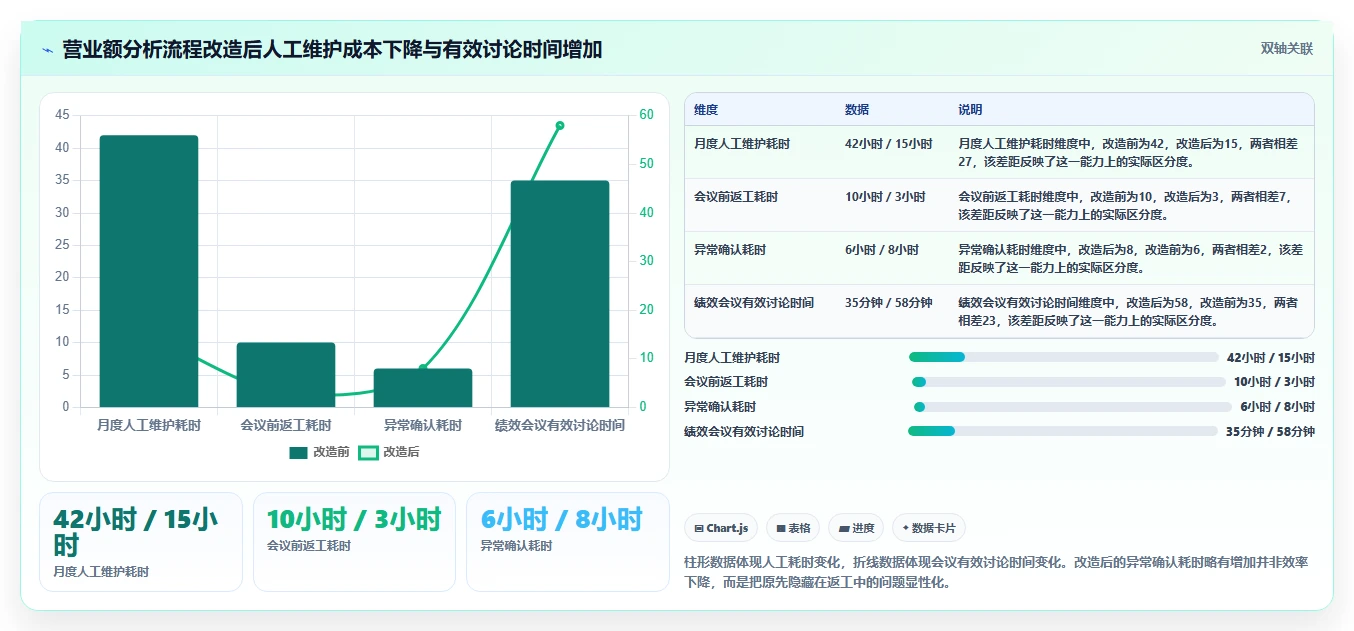Click x-axis label 绩效会议有效讨论时间
This screenshot has height=631, width=1354.
coord(560,425)
